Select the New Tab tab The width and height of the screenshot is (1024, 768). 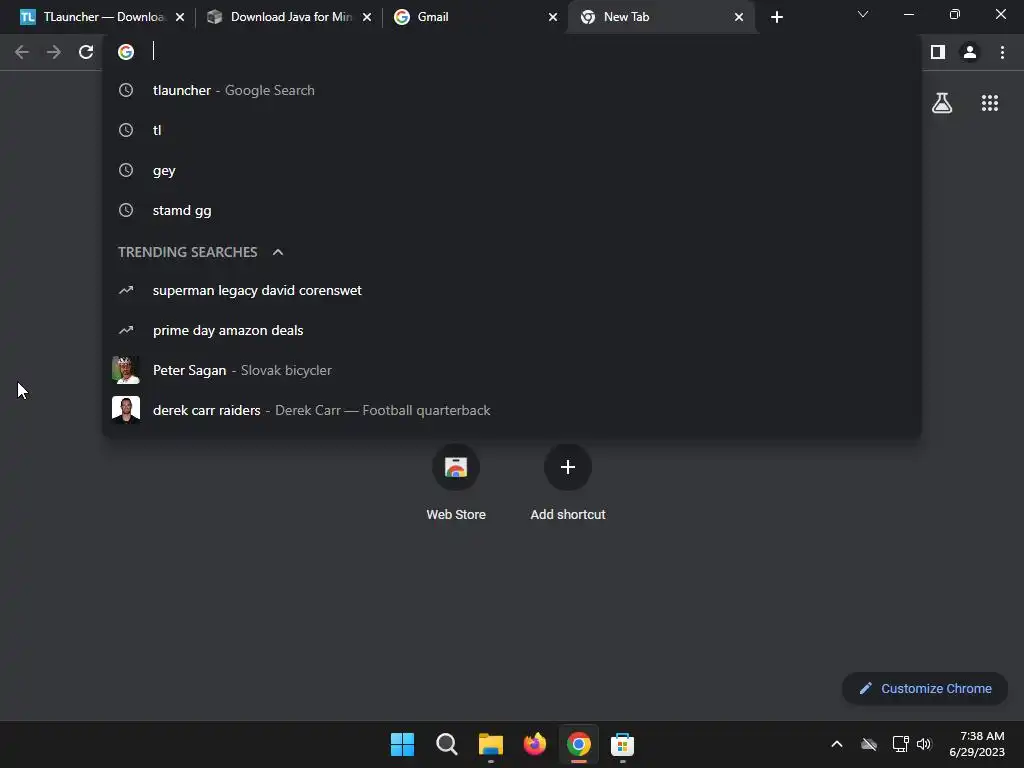(x=661, y=17)
